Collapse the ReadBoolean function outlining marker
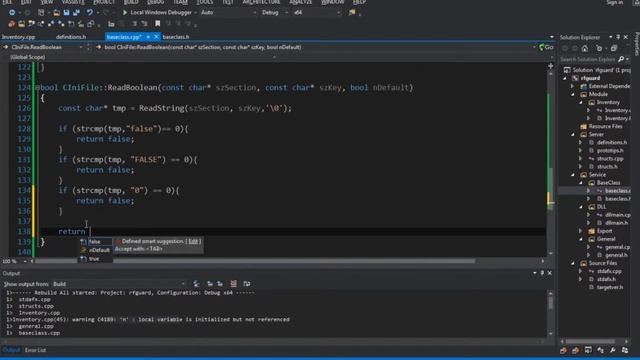 click(x=38, y=87)
